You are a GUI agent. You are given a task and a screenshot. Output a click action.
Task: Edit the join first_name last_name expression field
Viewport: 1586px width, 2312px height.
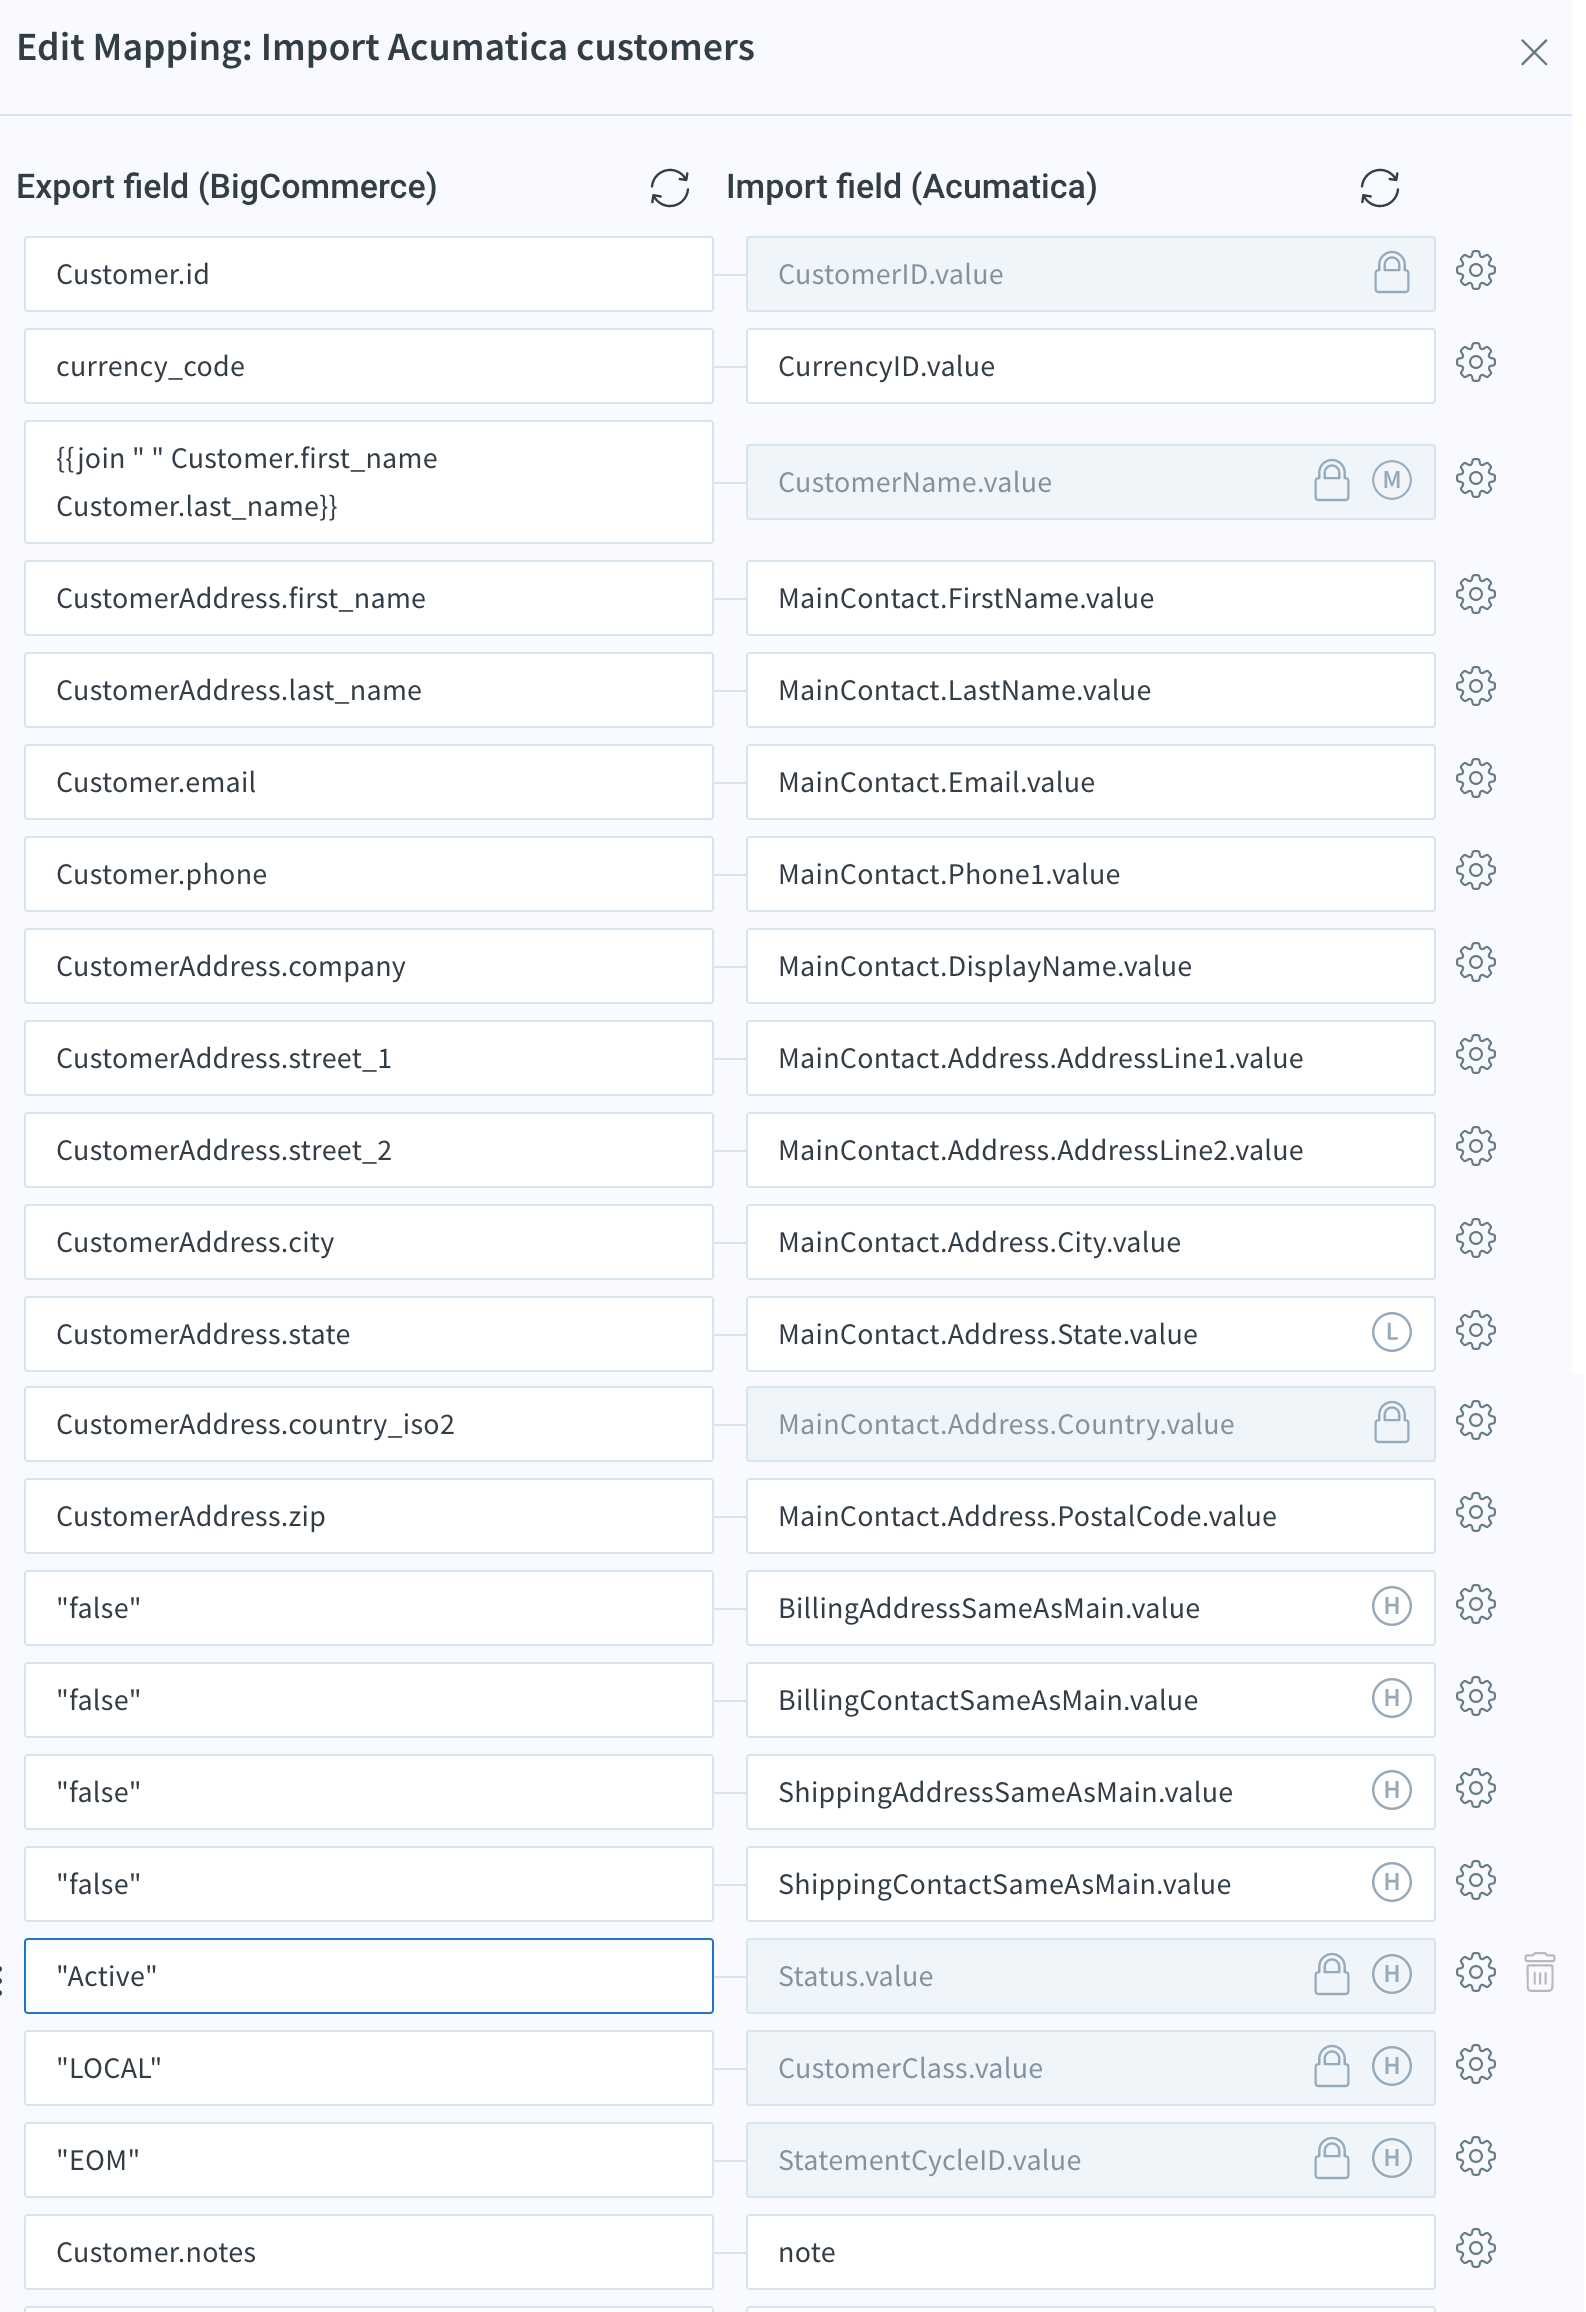click(x=369, y=482)
